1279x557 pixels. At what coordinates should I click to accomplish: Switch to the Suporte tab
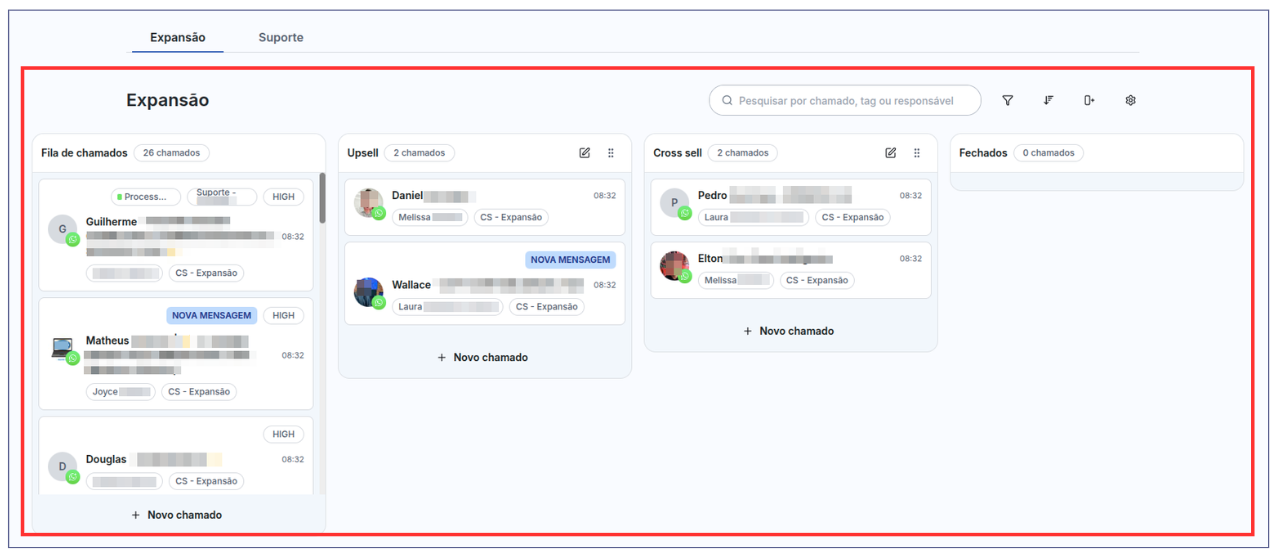[281, 38]
